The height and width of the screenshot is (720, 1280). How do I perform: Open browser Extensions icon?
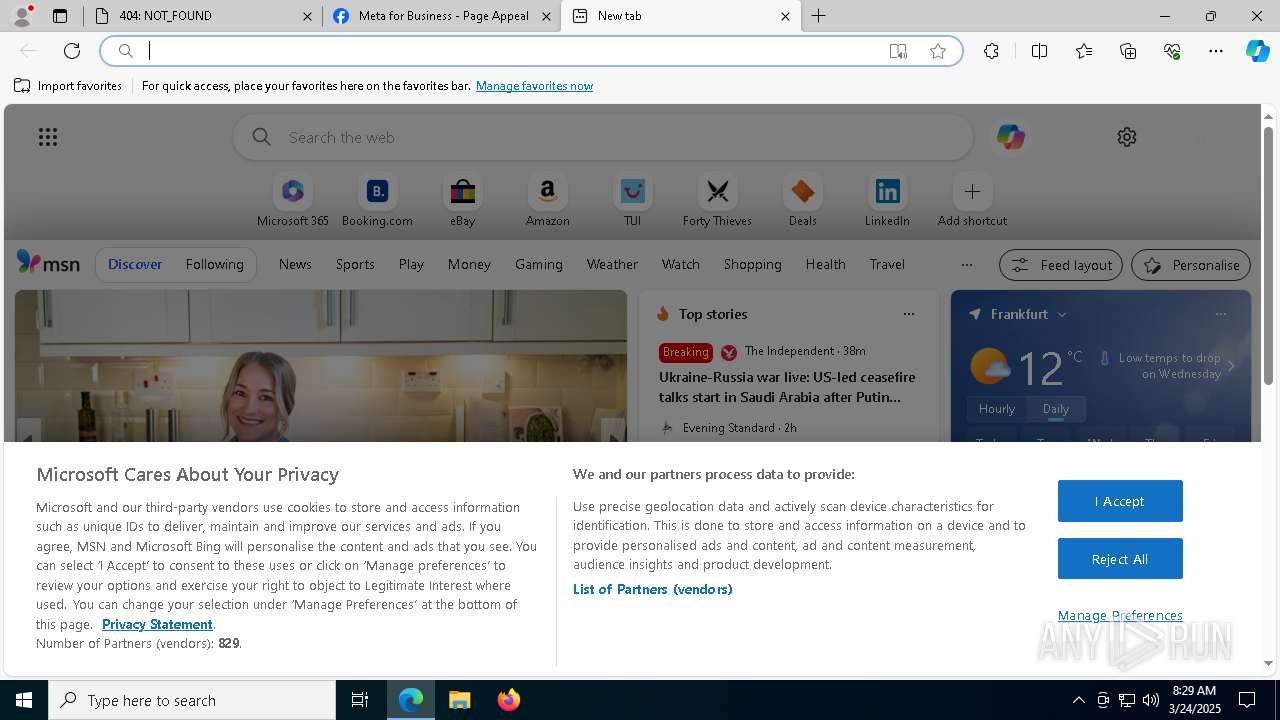pyautogui.click(x=991, y=51)
